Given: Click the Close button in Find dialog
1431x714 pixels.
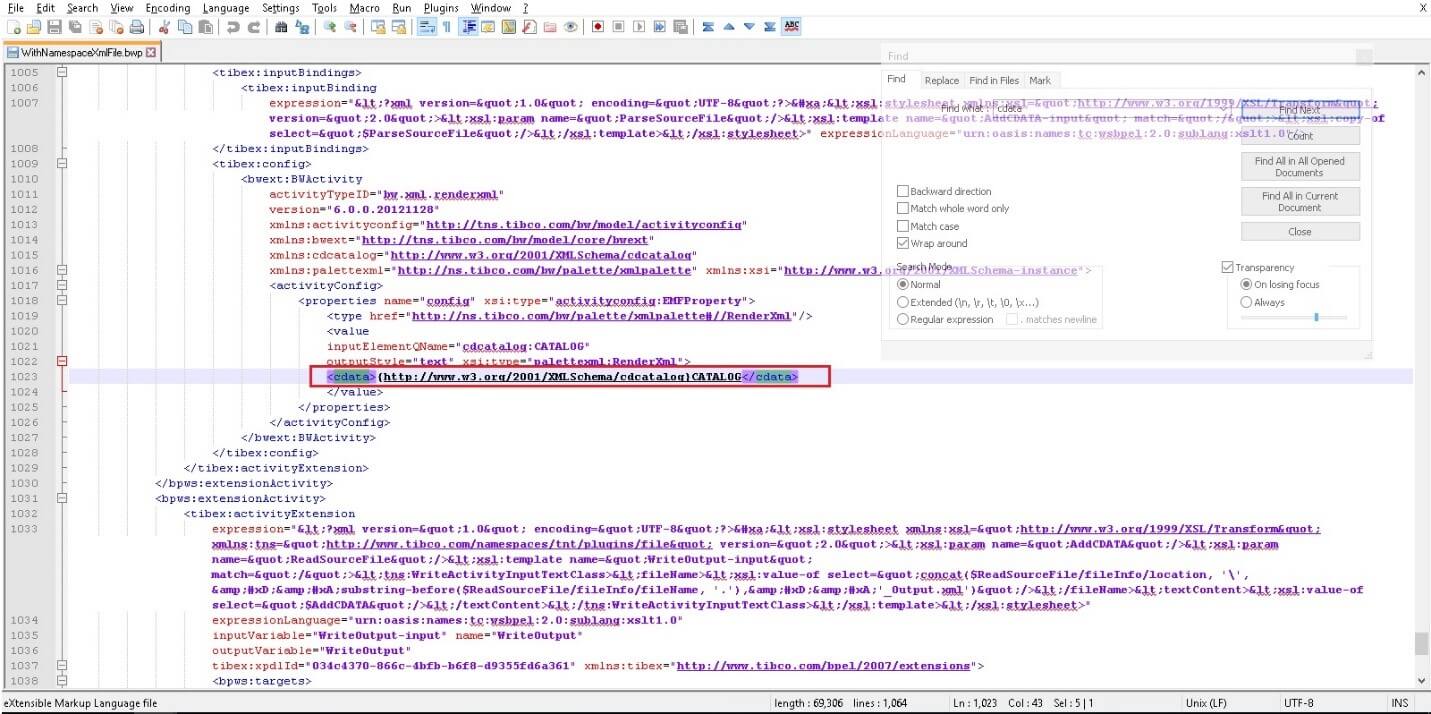Looking at the screenshot, I should pyautogui.click(x=1300, y=231).
